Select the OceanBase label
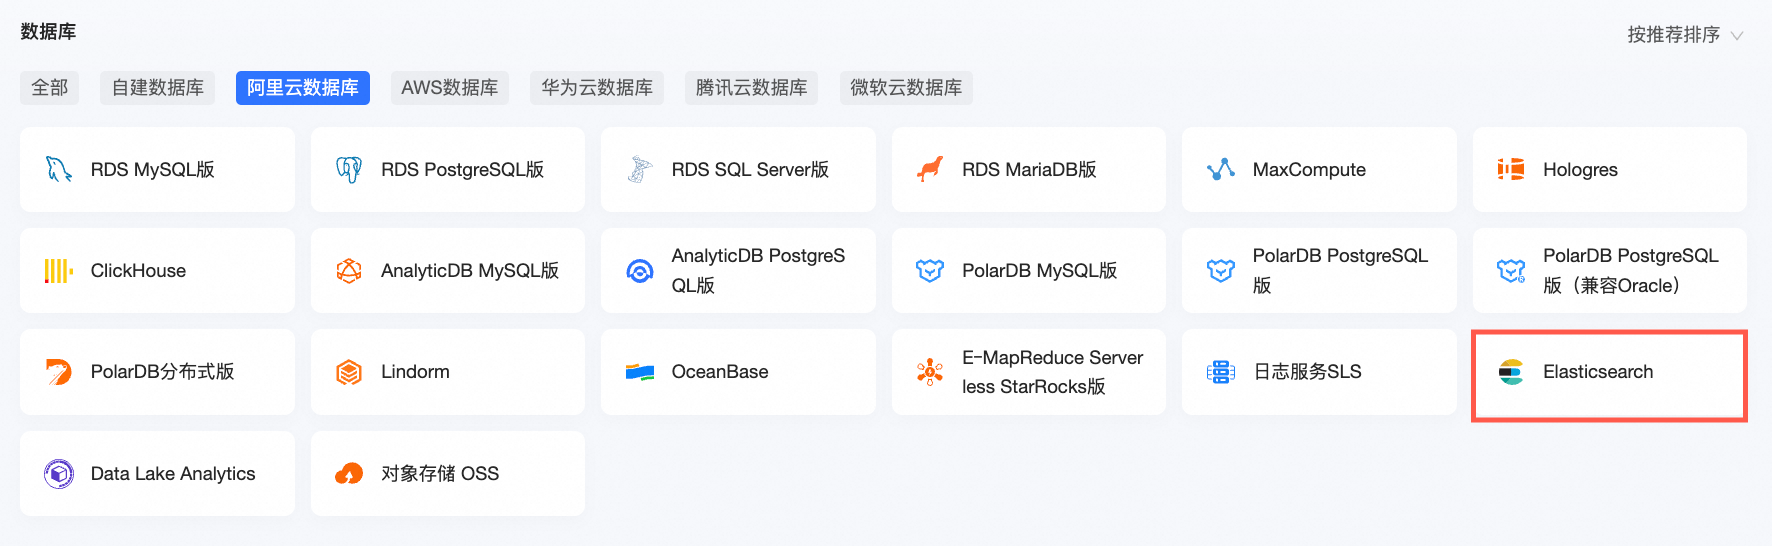The height and width of the screenshot is (546, 1772). coord(720,372)
